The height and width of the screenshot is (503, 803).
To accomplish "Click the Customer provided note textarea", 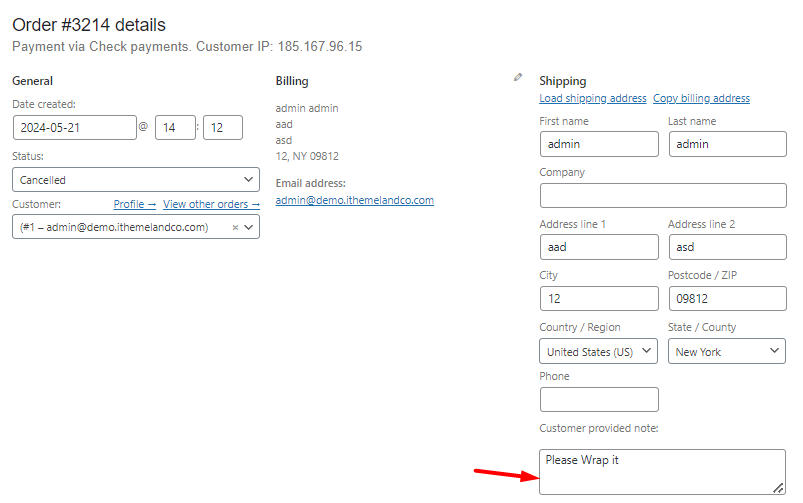I will pyautogui.click(x=662, y=472).
